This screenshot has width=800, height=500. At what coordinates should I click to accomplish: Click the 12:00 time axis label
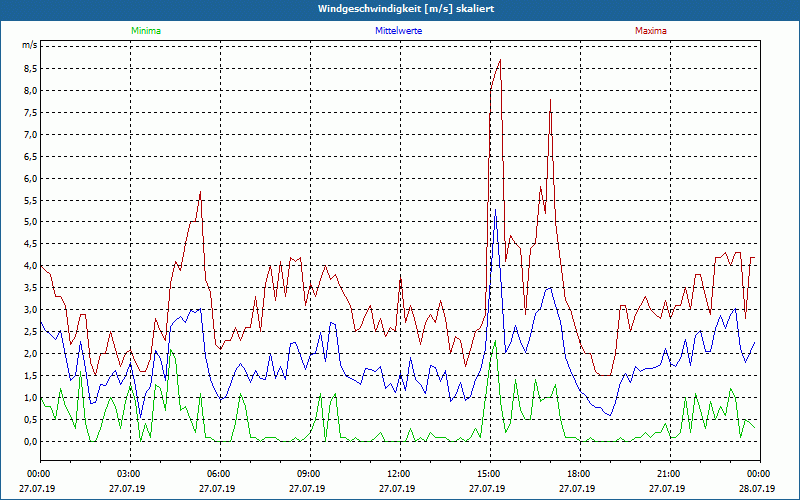click(397, 474)
